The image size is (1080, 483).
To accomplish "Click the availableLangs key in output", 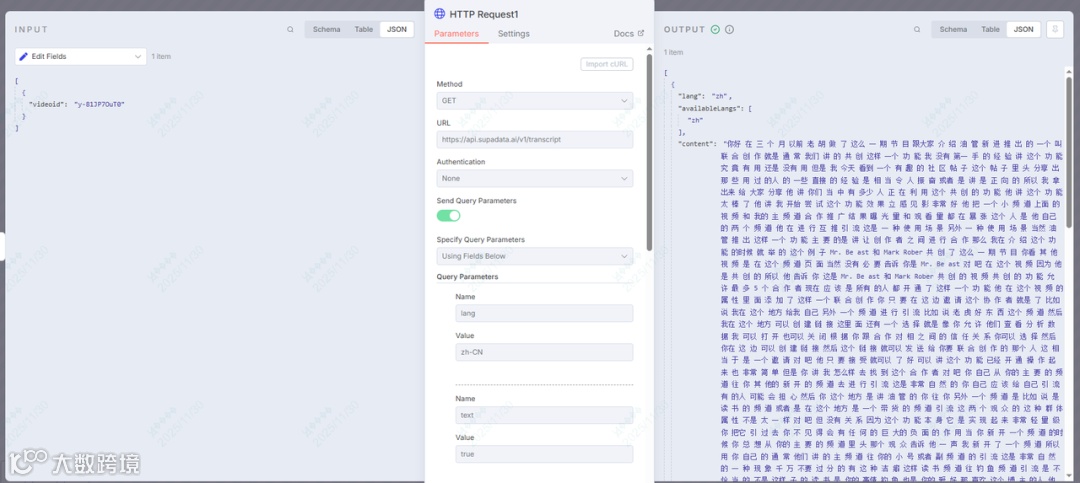I will (712, 108).
